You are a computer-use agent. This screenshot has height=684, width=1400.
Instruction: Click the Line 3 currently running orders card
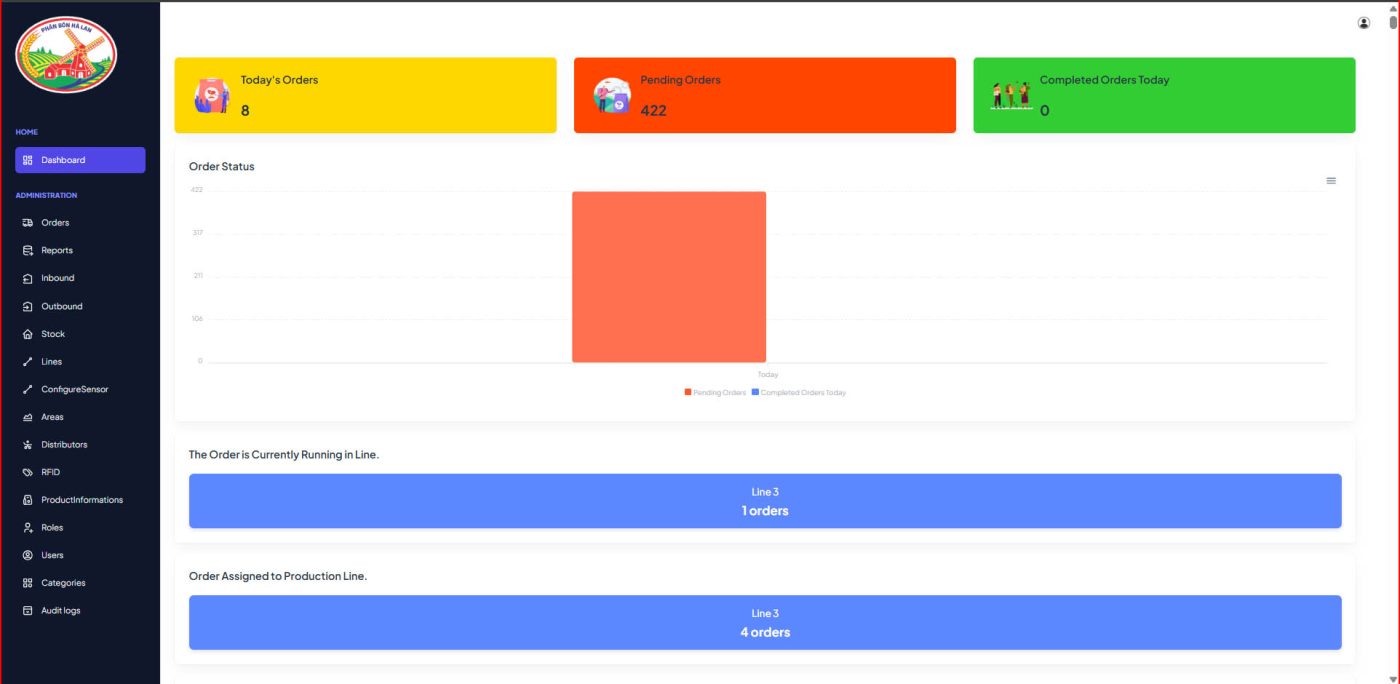pos(765,501)
